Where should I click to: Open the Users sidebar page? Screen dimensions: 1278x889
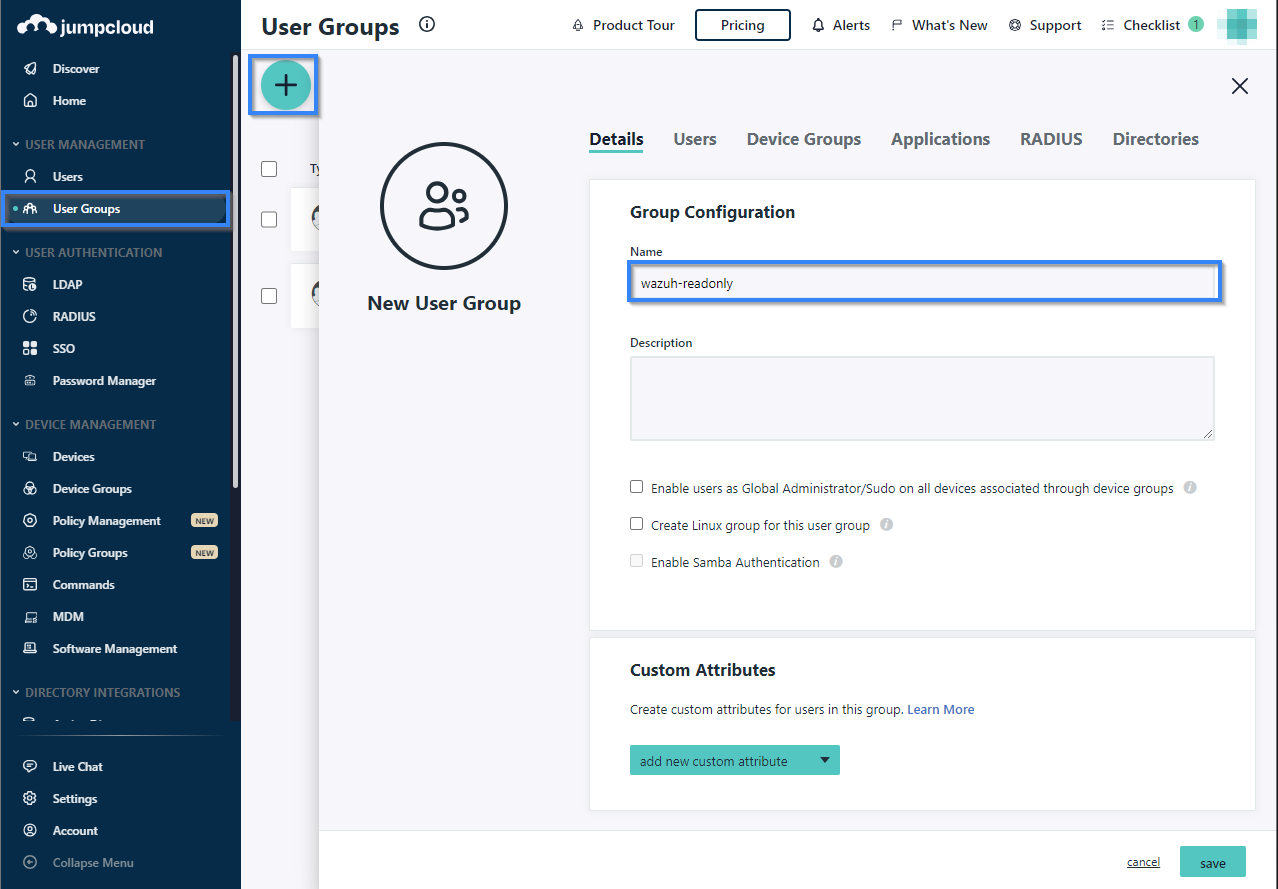[x=68, y=177]
